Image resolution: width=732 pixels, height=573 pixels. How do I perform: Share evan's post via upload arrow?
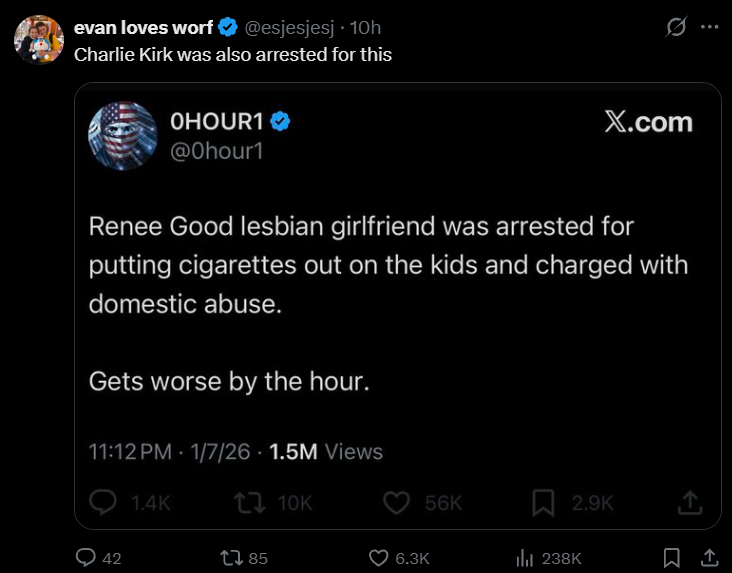click(709, 557)
